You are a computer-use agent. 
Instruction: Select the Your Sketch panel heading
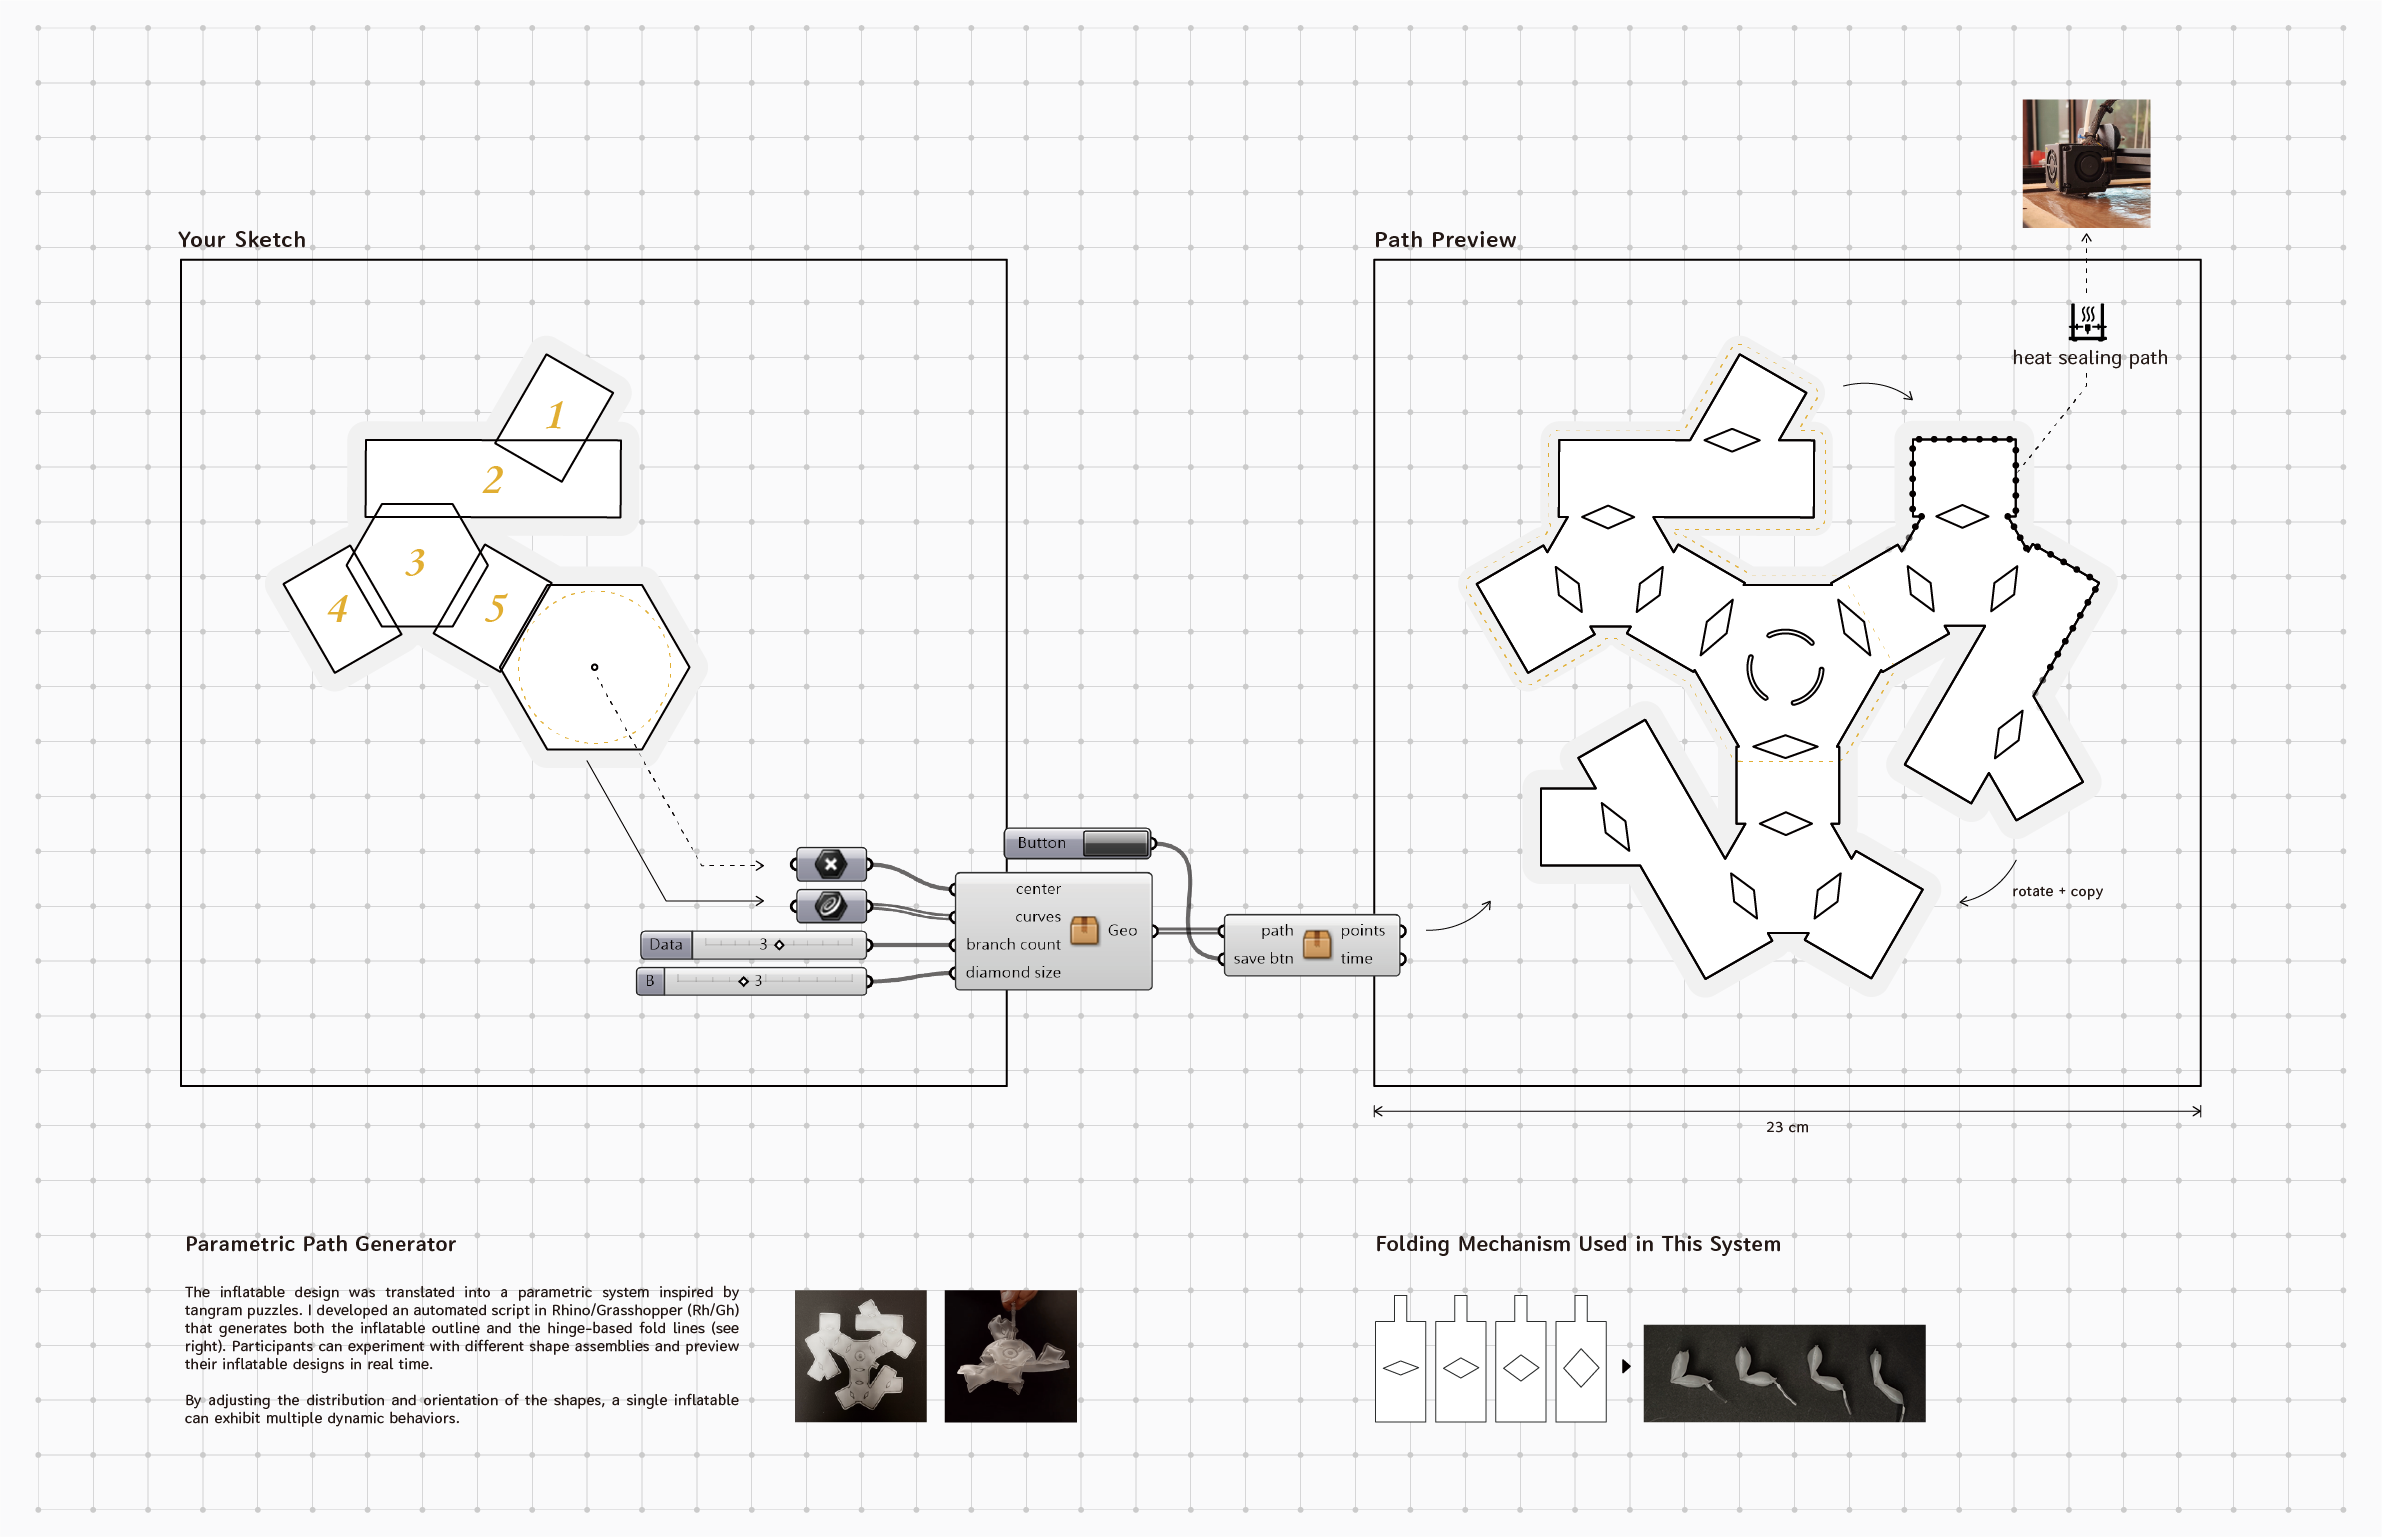pos(241,239)
